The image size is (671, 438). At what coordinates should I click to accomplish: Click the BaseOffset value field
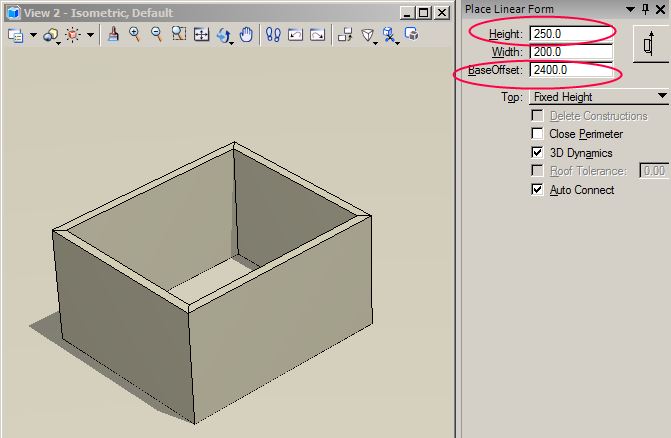click(x=570, y=70)
